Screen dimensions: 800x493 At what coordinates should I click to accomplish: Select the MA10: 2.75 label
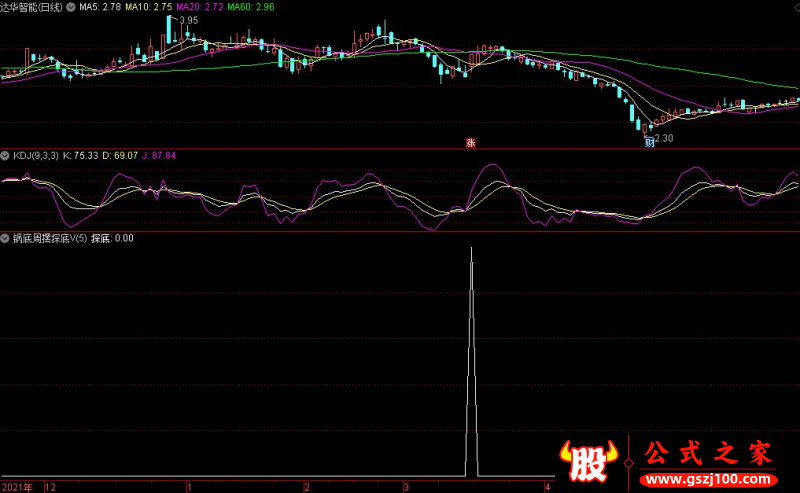148,7
